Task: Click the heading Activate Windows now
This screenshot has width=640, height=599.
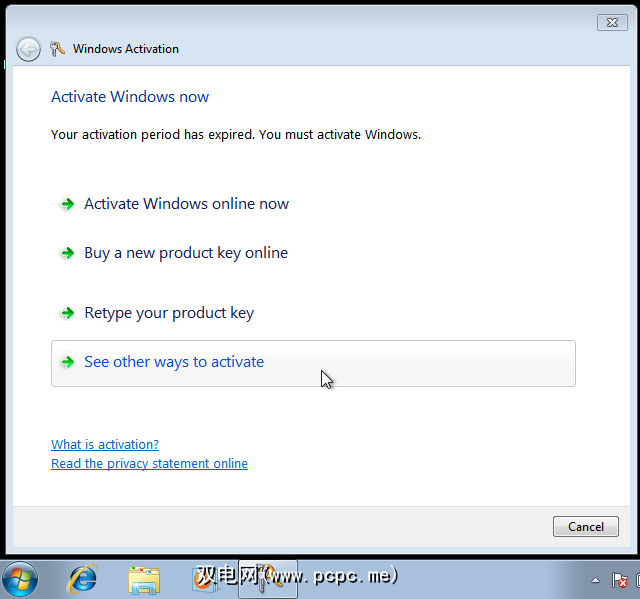Action: [130, 97]
